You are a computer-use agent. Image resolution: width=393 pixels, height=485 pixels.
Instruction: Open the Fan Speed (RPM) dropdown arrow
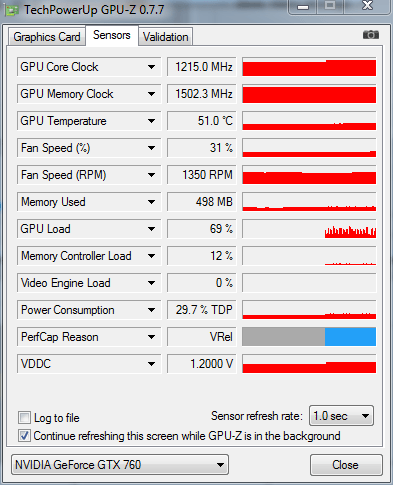[x=151, y=175]
